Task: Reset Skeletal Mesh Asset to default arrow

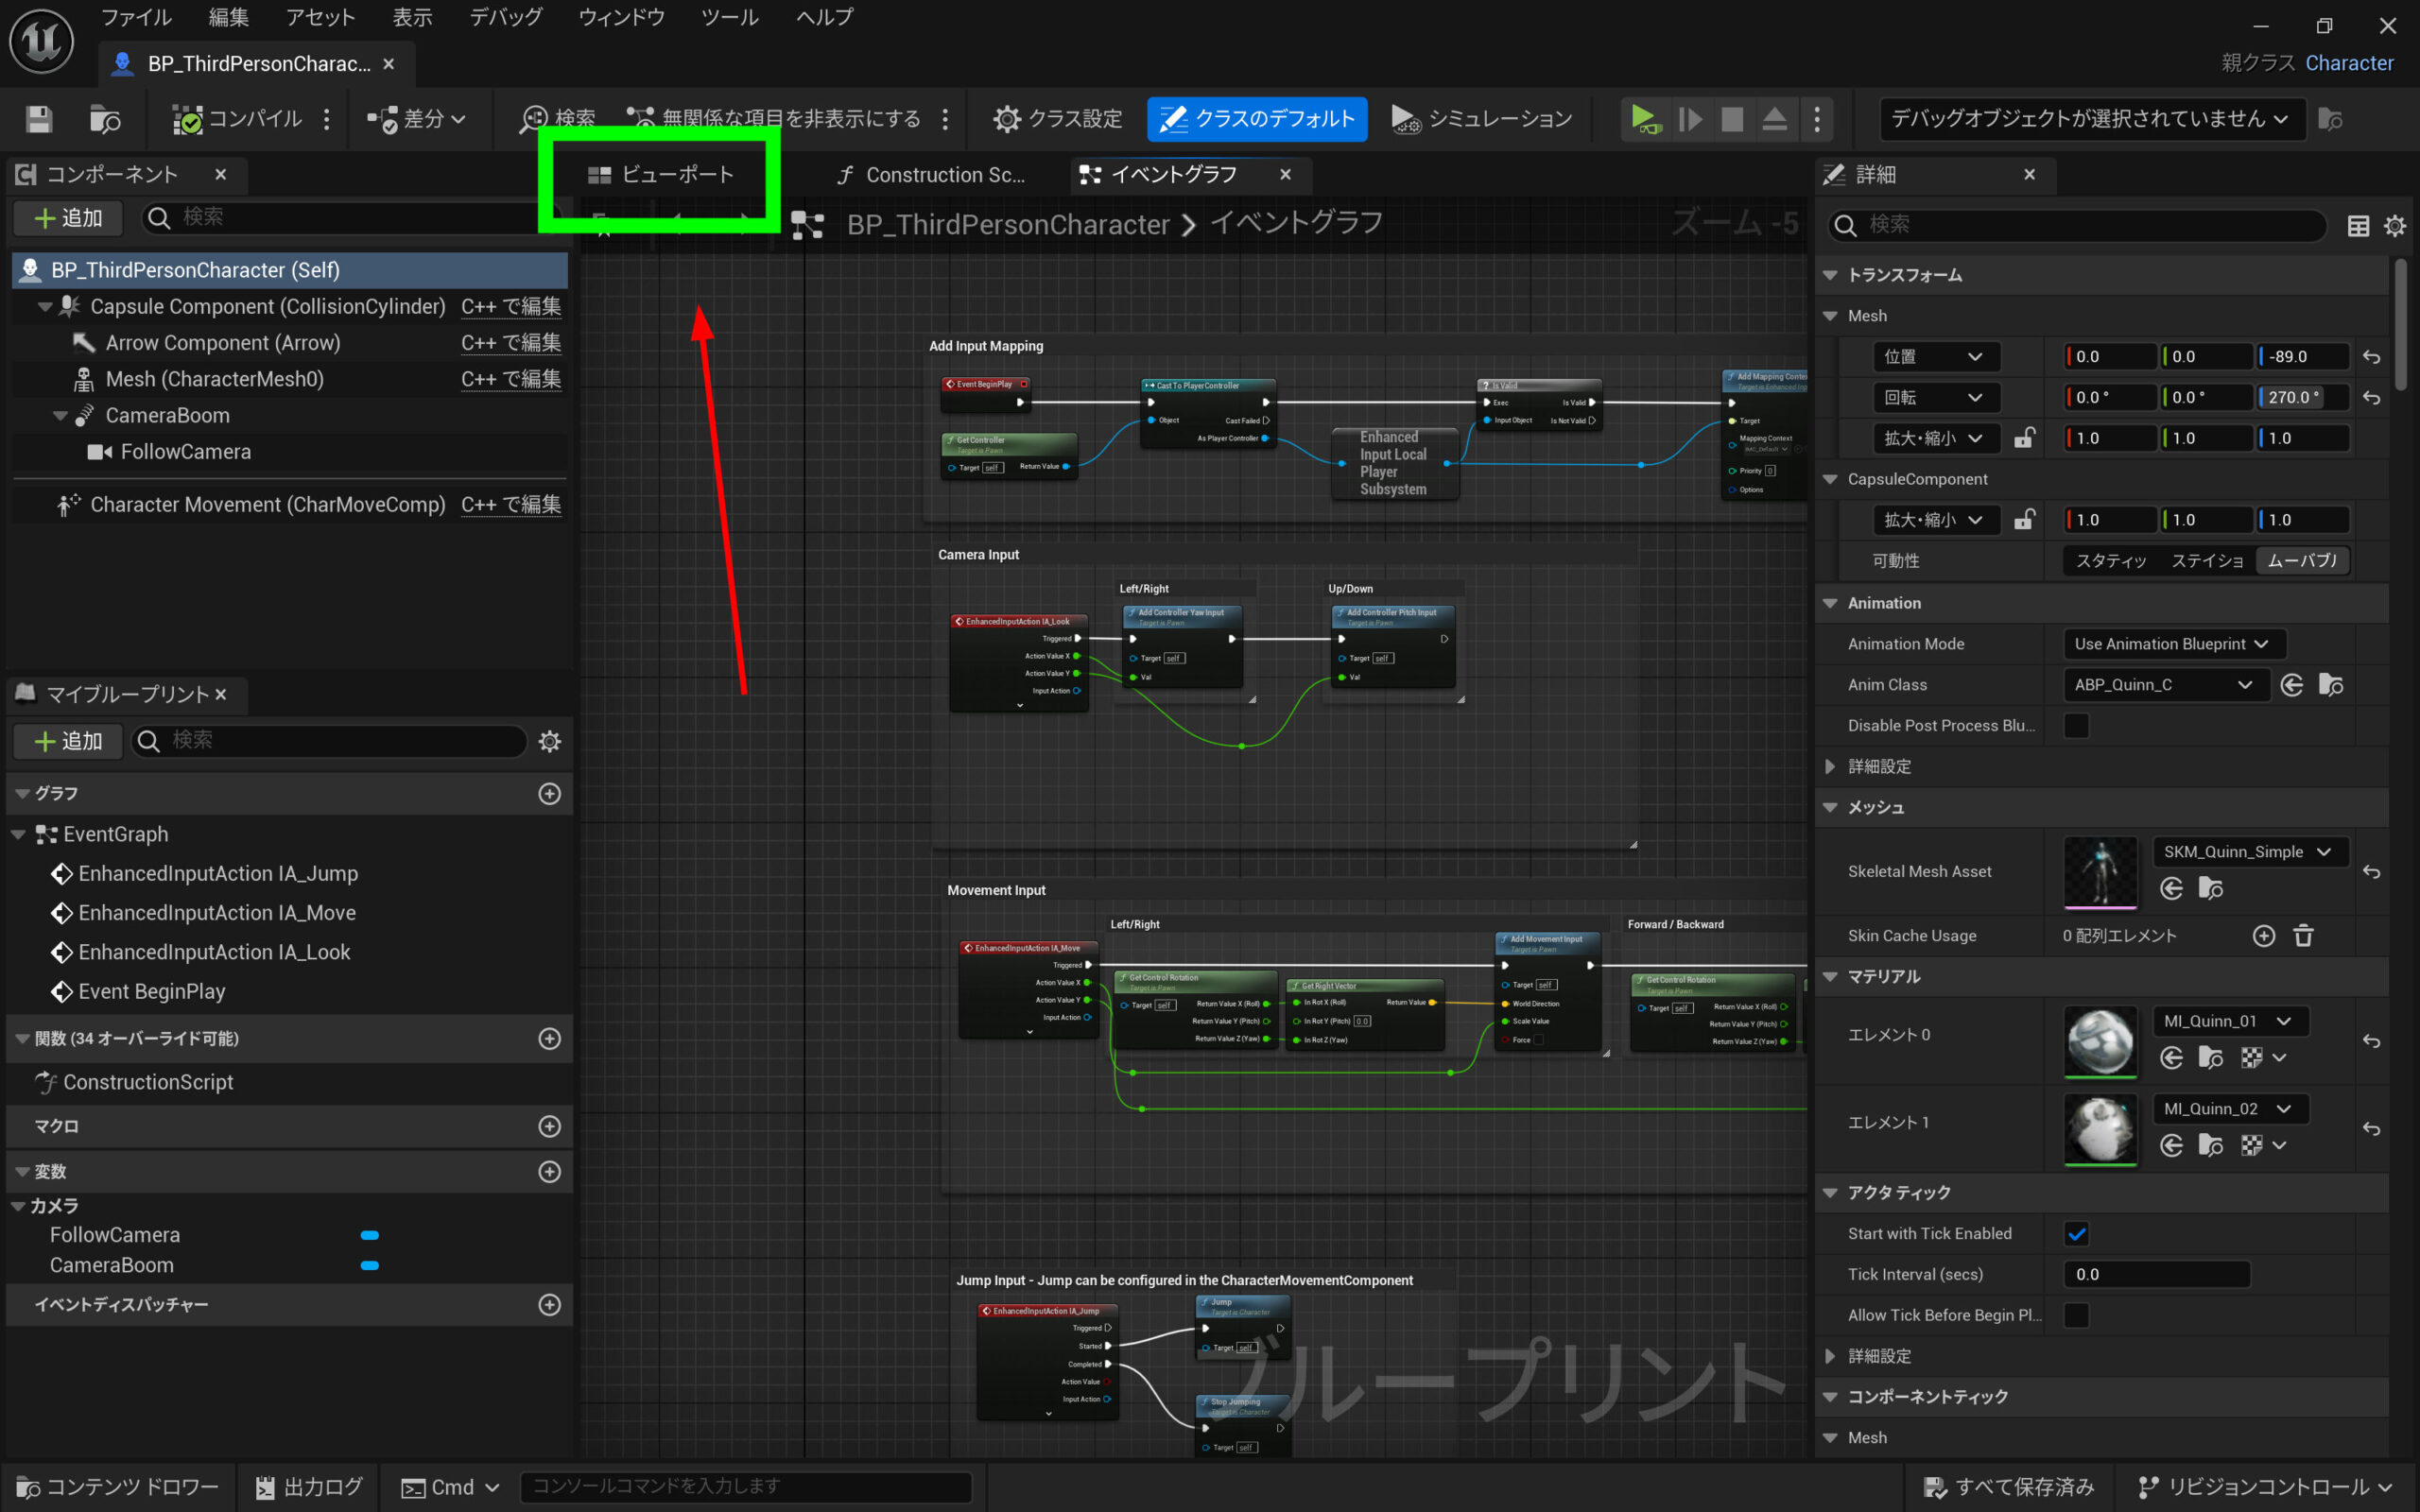Action: click(2371, 872)
